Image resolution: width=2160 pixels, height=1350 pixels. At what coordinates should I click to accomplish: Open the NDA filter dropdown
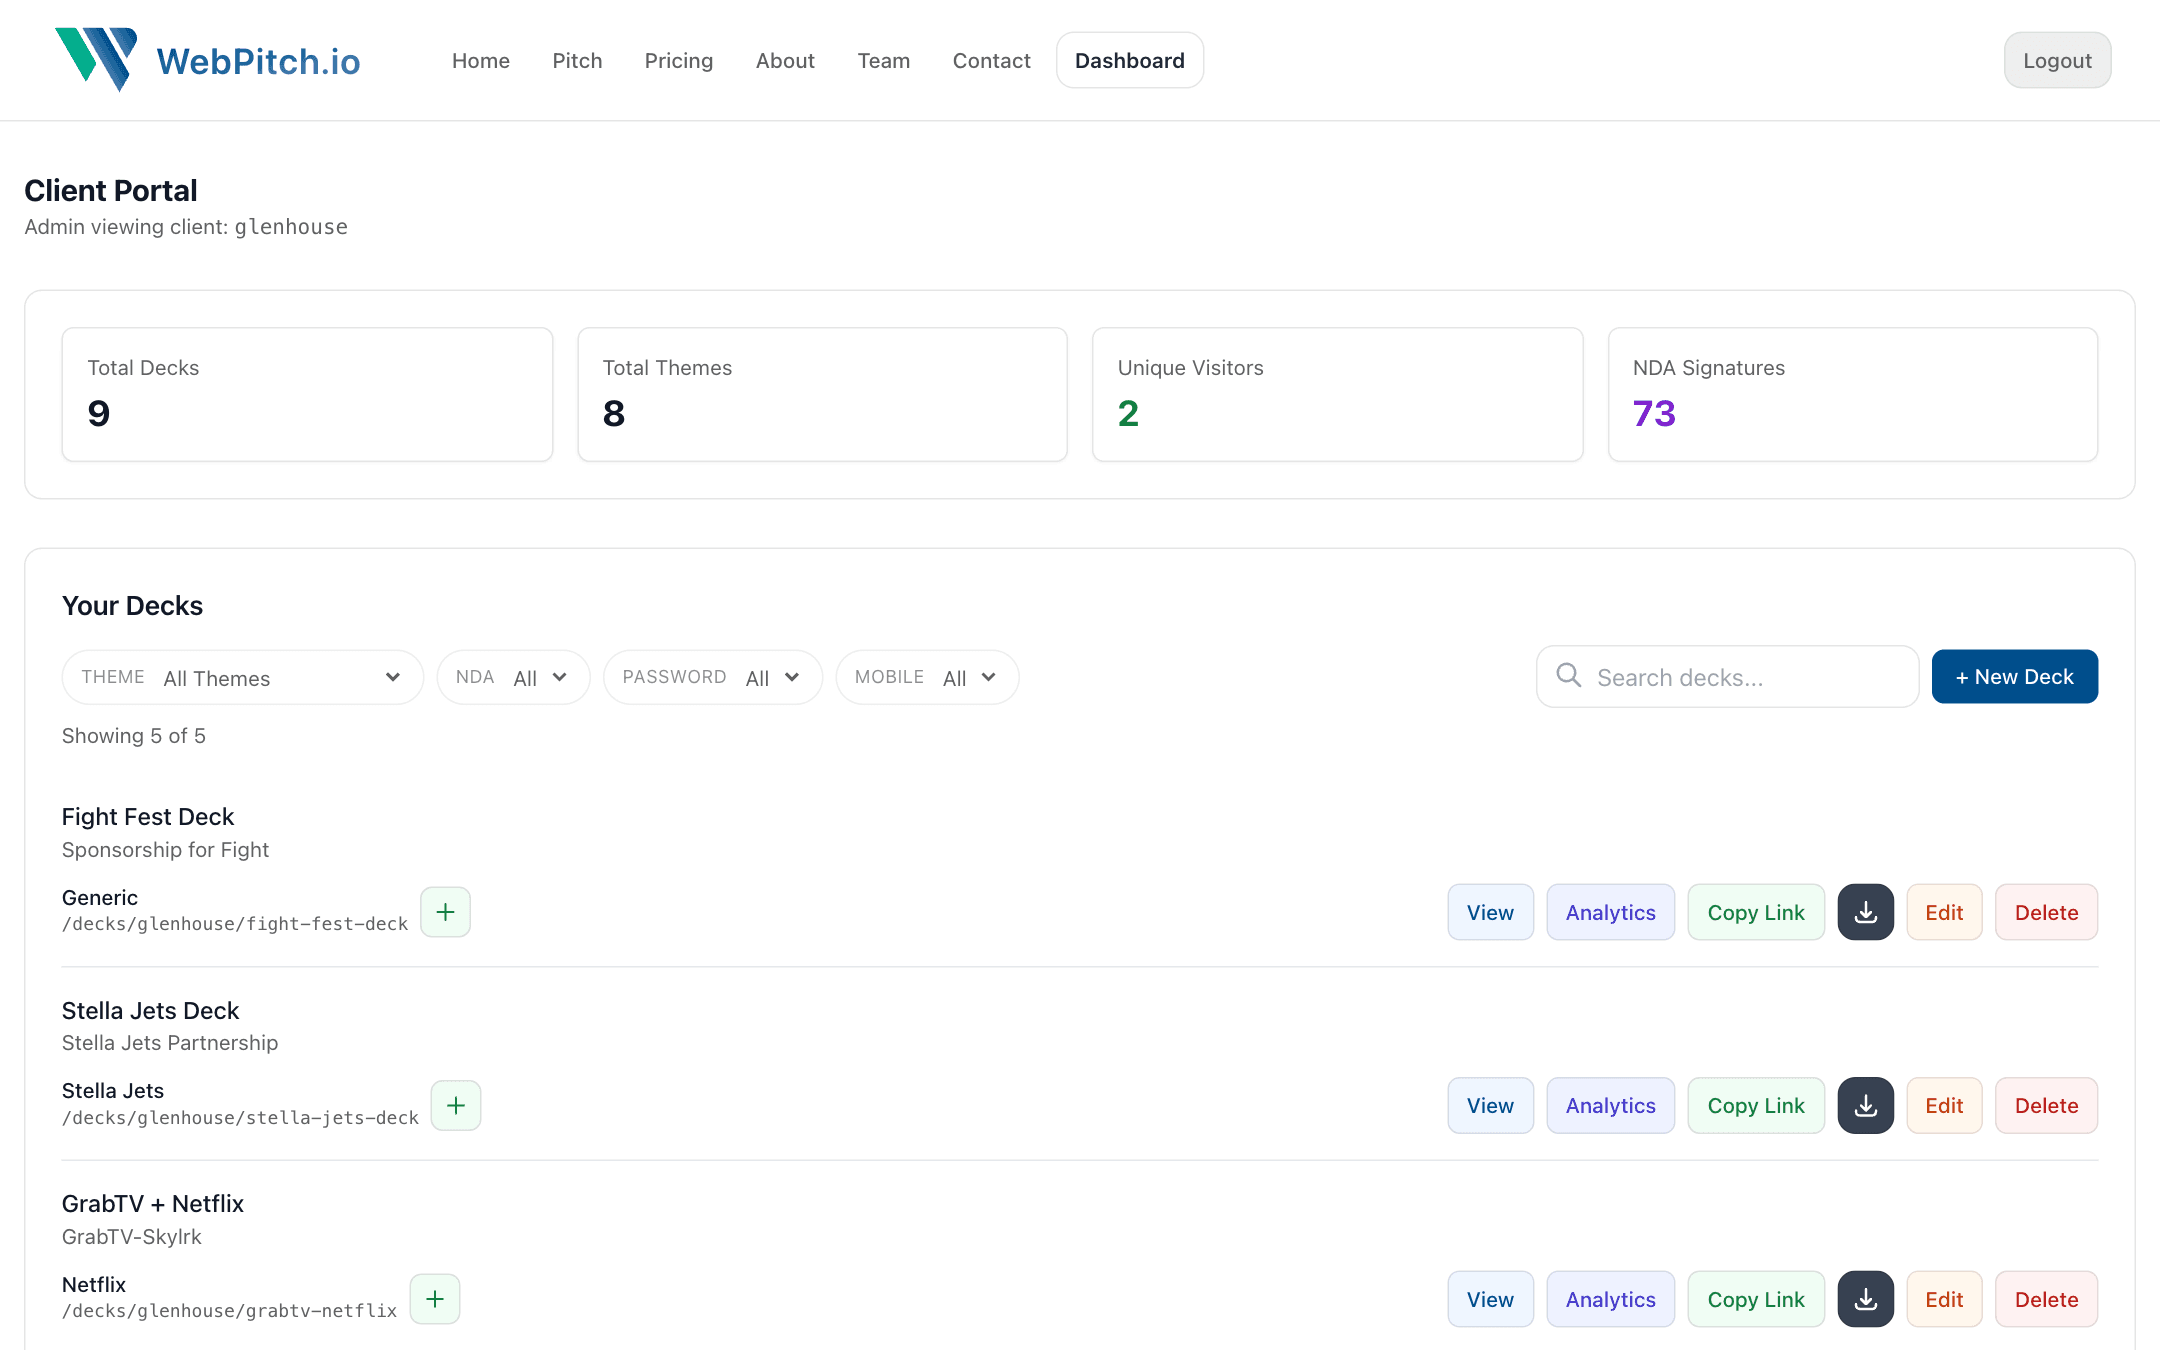pos(513,677)
